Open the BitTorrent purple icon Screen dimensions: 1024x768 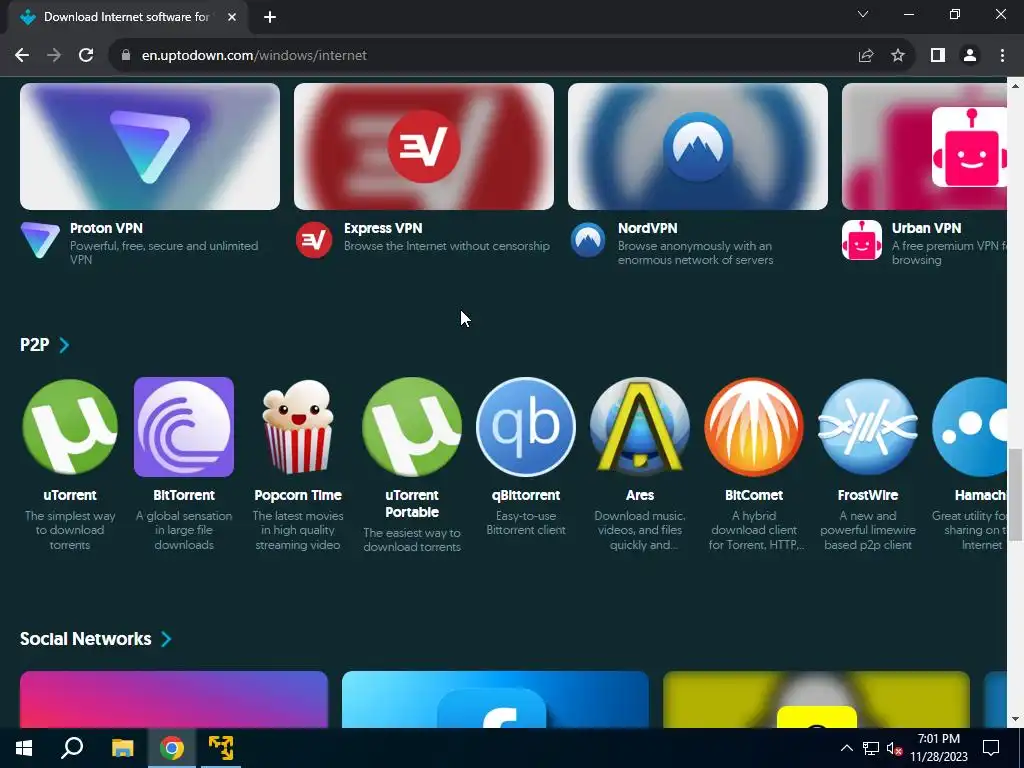tap(184, 426)
